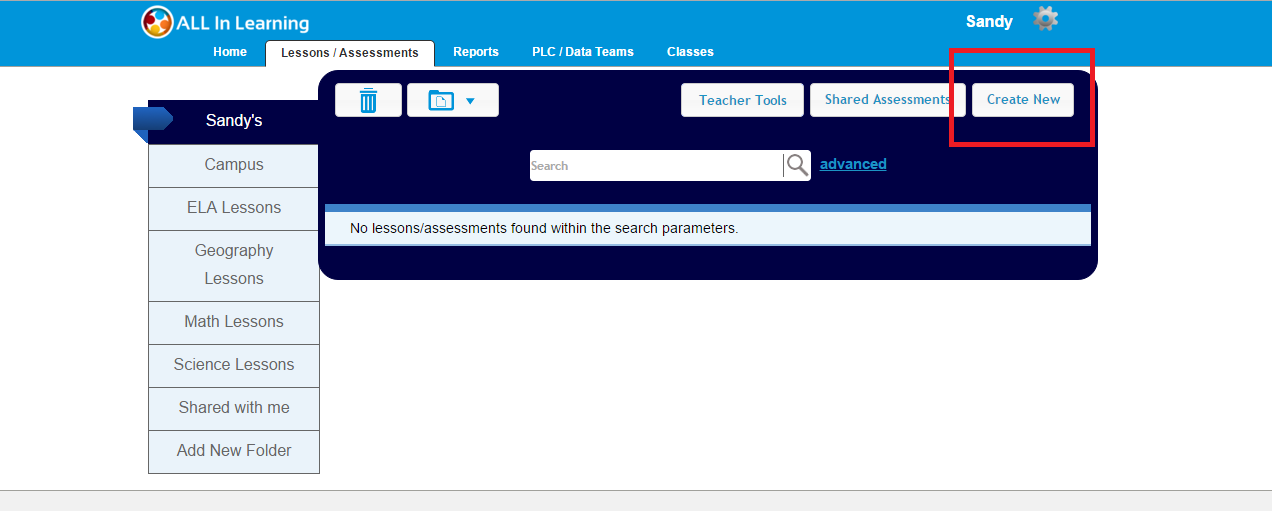1272x511 pixels.
Task: Open the Math Lessons folder
Action: point(234,322)
